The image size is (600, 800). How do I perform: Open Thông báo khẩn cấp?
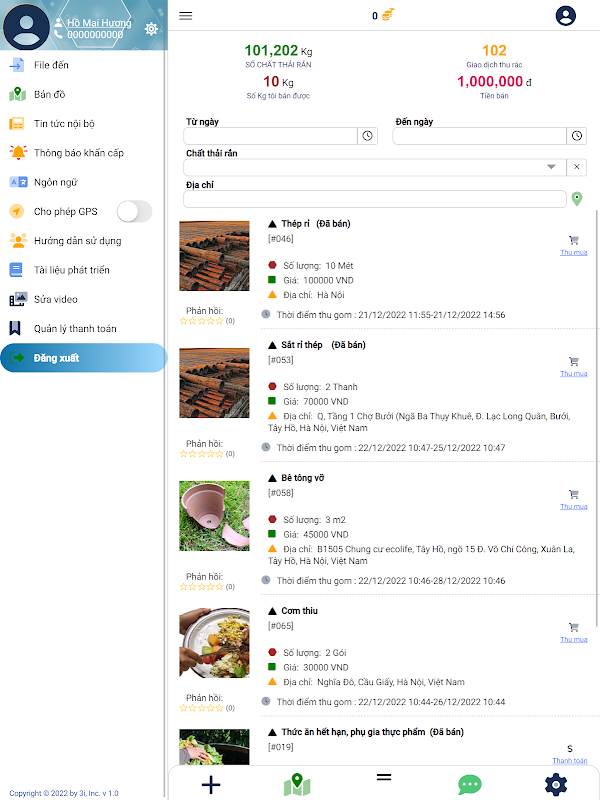pyautogui.click(x=82, y=153)
